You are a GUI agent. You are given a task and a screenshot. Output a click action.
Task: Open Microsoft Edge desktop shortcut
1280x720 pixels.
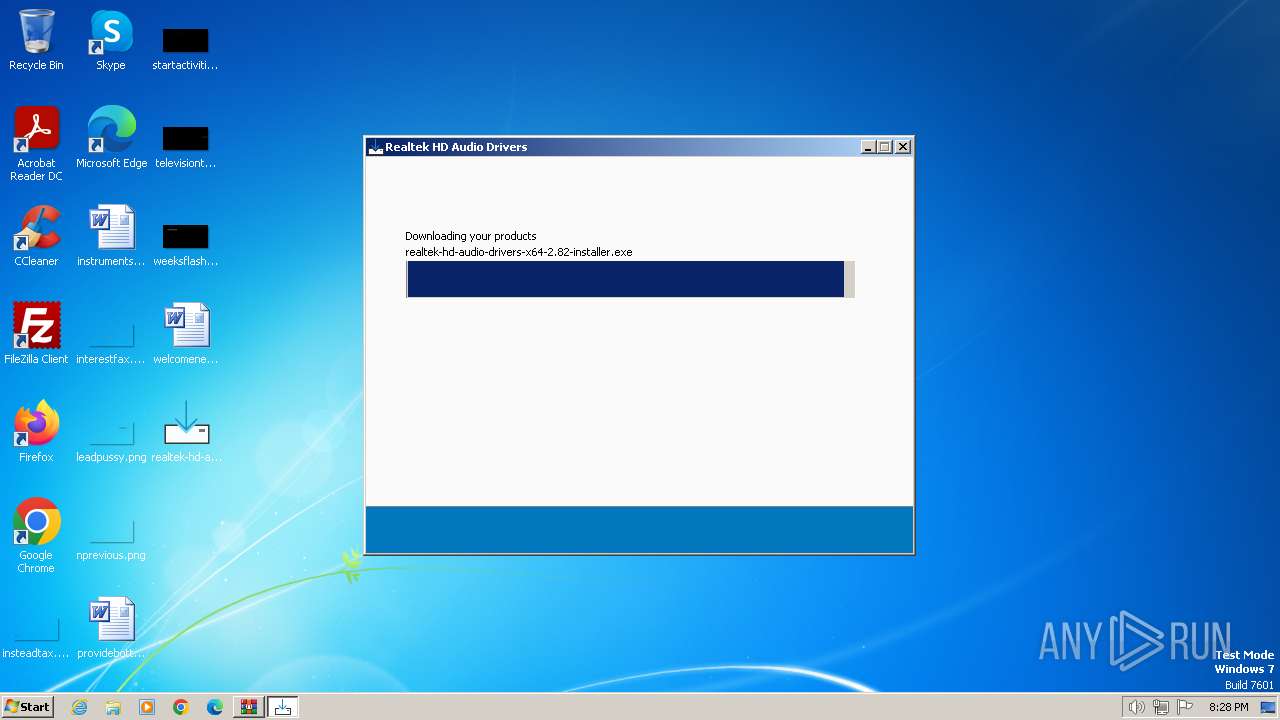(x=111, y=138)
